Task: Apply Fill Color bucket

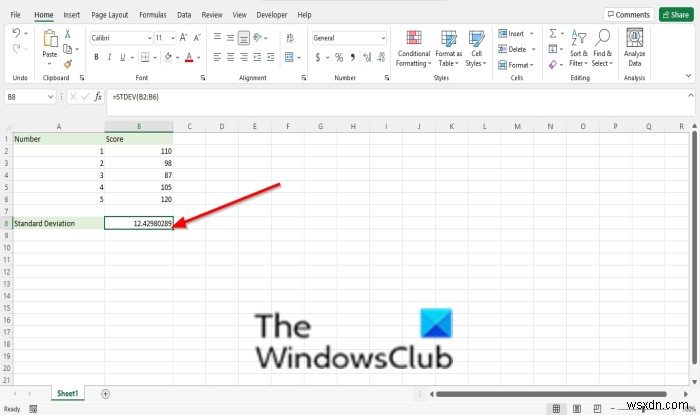Action: coord(168,57)
